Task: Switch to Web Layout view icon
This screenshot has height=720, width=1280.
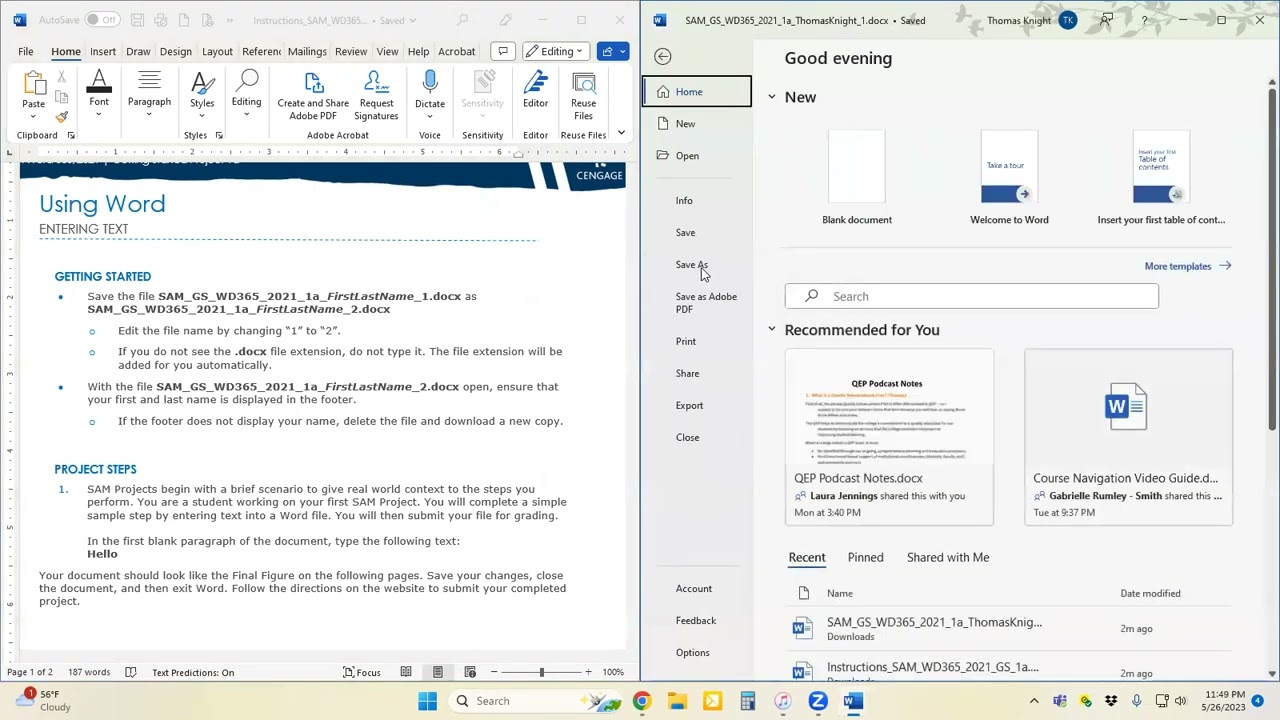Action: (x=470, y=673)
